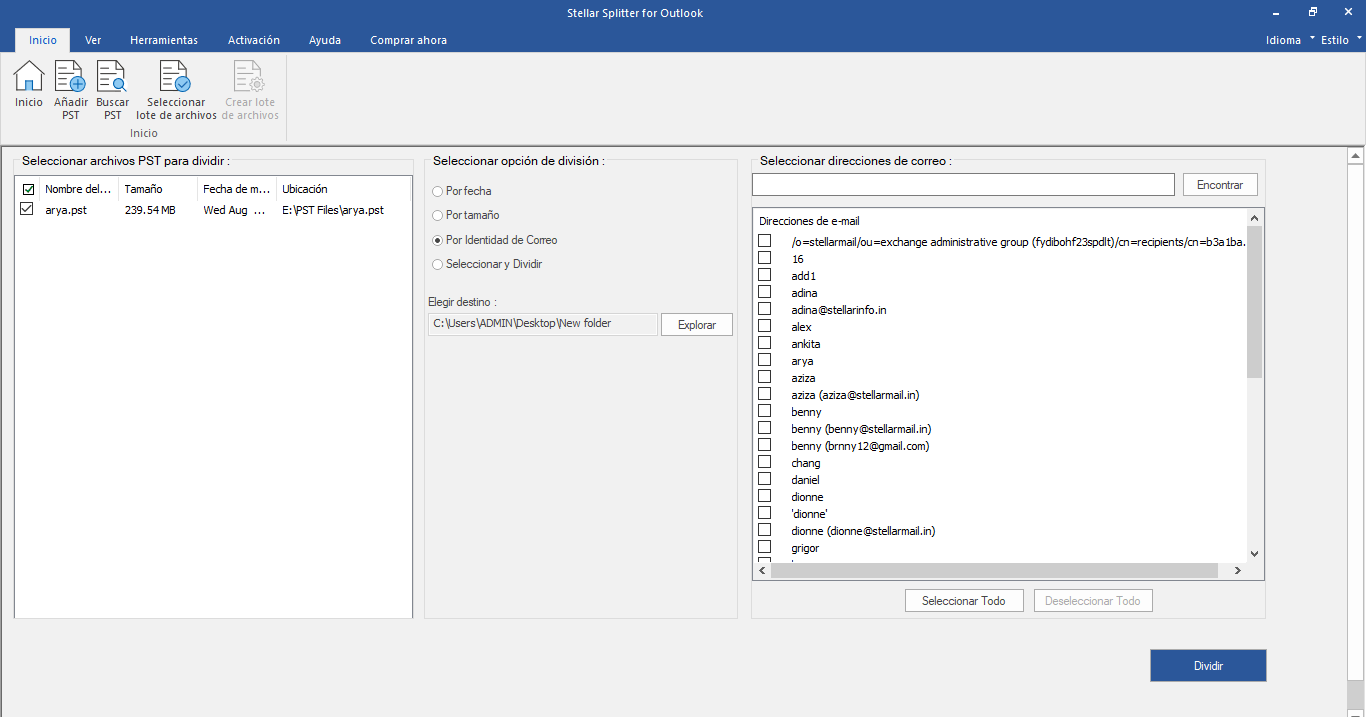Click the Direcciones de e-mail list header
1366x717 pixels.
(809, 221)
